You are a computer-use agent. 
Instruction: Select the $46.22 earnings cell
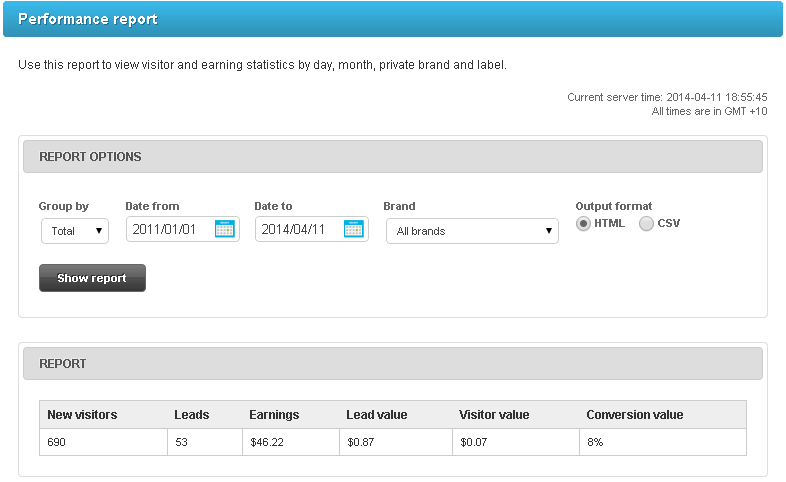tap(291, 442)
